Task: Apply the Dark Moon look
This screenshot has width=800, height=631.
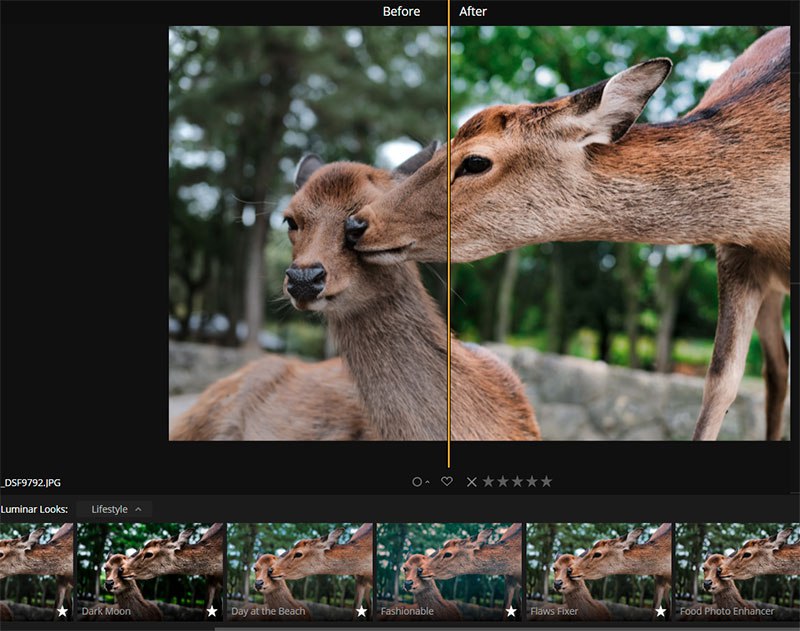Action: [150, 565]
